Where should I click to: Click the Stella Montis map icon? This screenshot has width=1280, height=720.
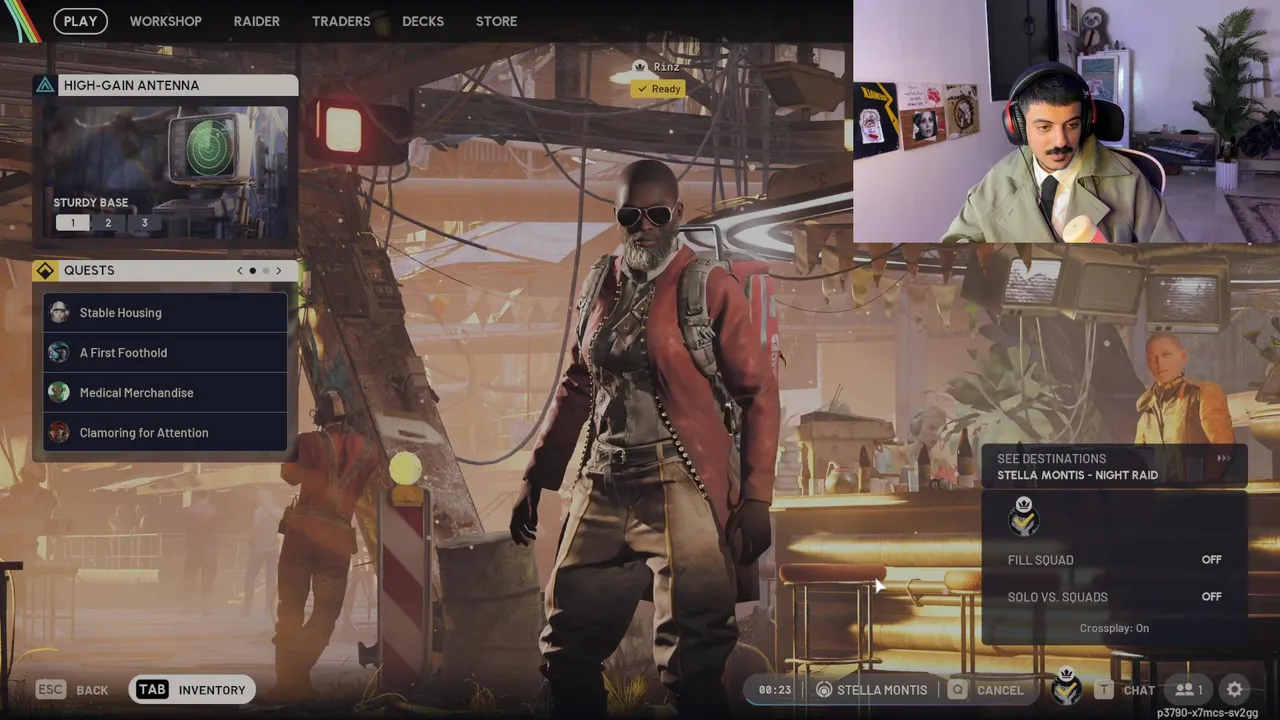pyautogui.click(x=824, y=690)
